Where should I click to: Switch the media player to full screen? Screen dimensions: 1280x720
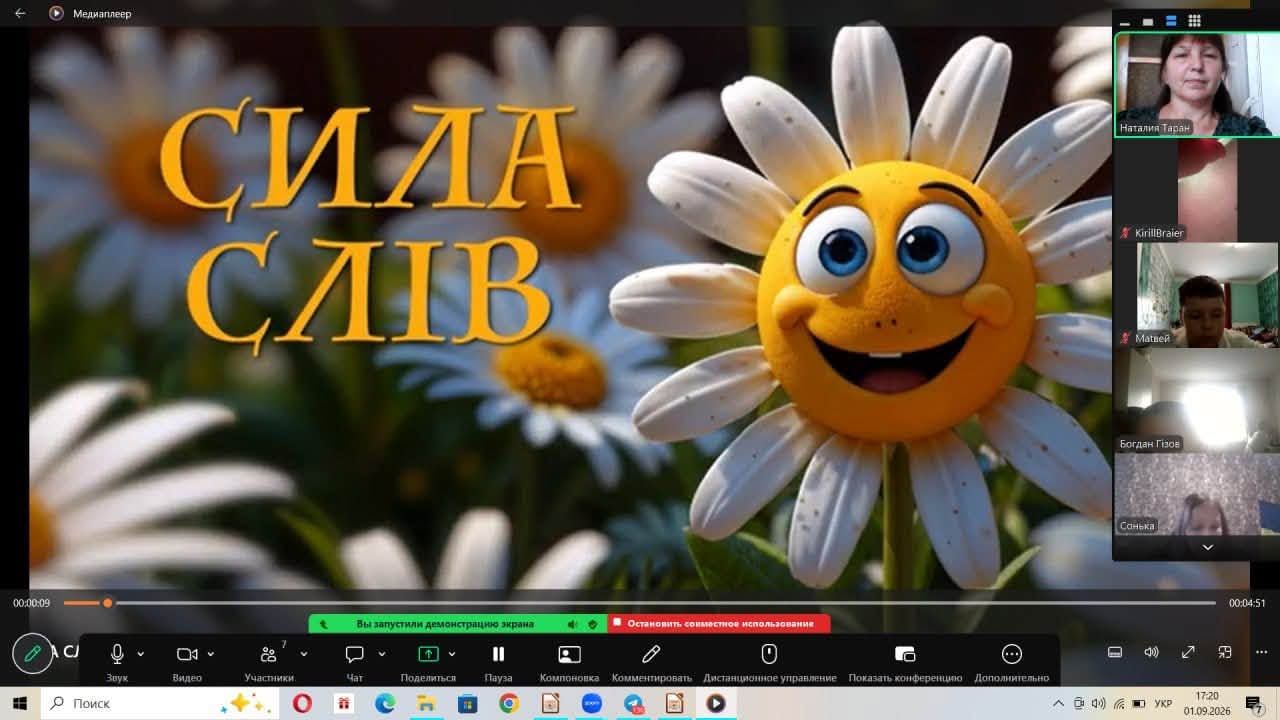click(1188, 652)
